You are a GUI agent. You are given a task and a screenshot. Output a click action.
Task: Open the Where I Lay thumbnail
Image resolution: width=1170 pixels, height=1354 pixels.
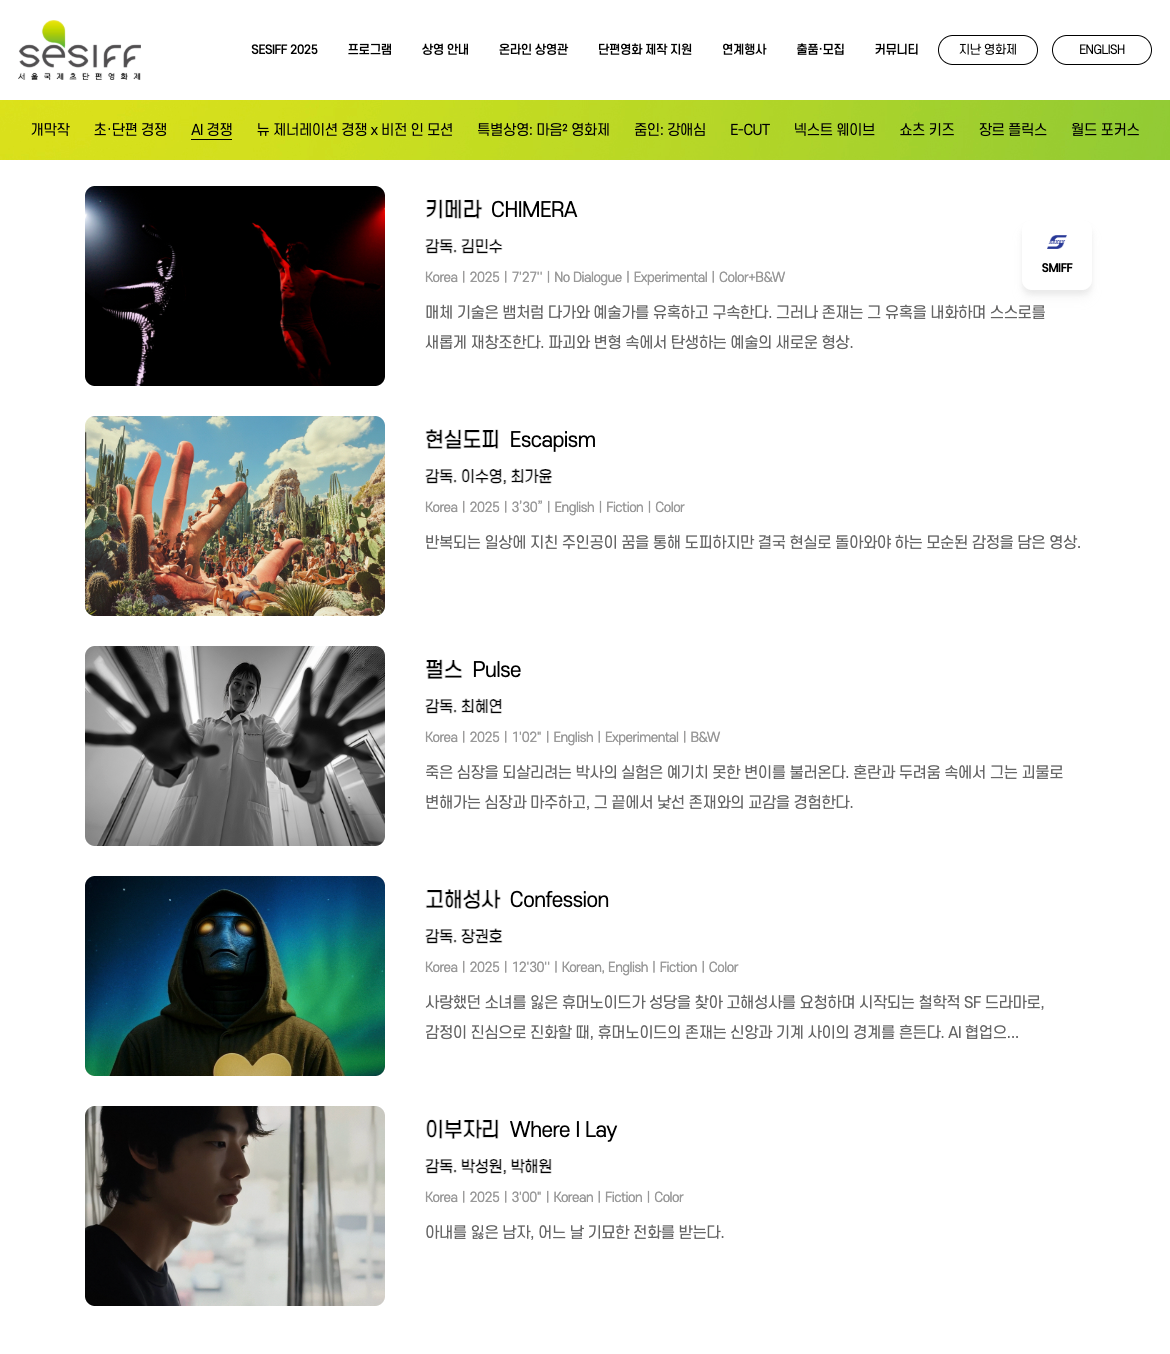[235, 1206]
